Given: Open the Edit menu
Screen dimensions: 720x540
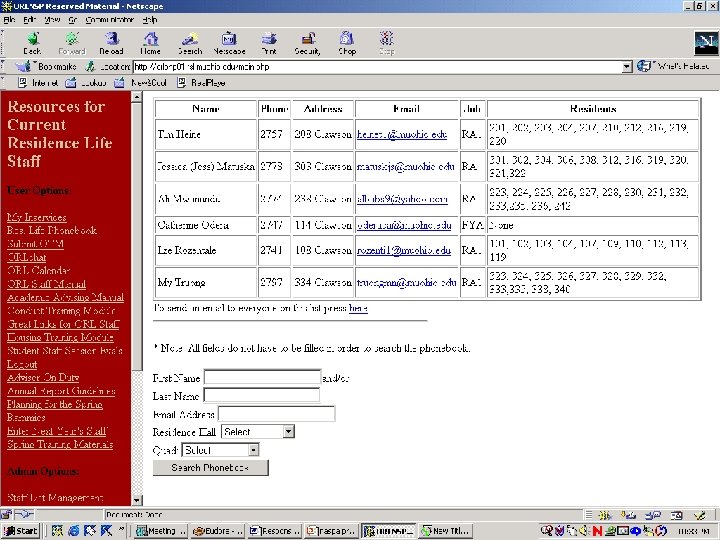Looking at the screenshot, I should (x=29, y=19).
